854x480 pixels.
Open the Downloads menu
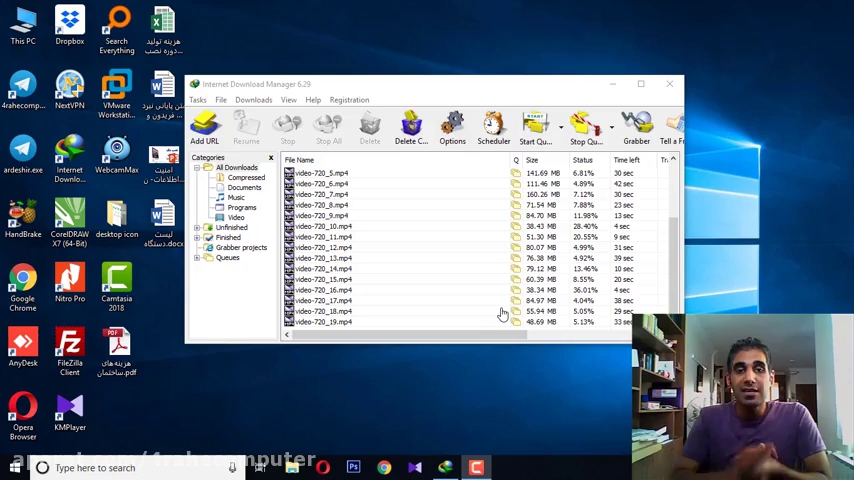pos(253,100)
